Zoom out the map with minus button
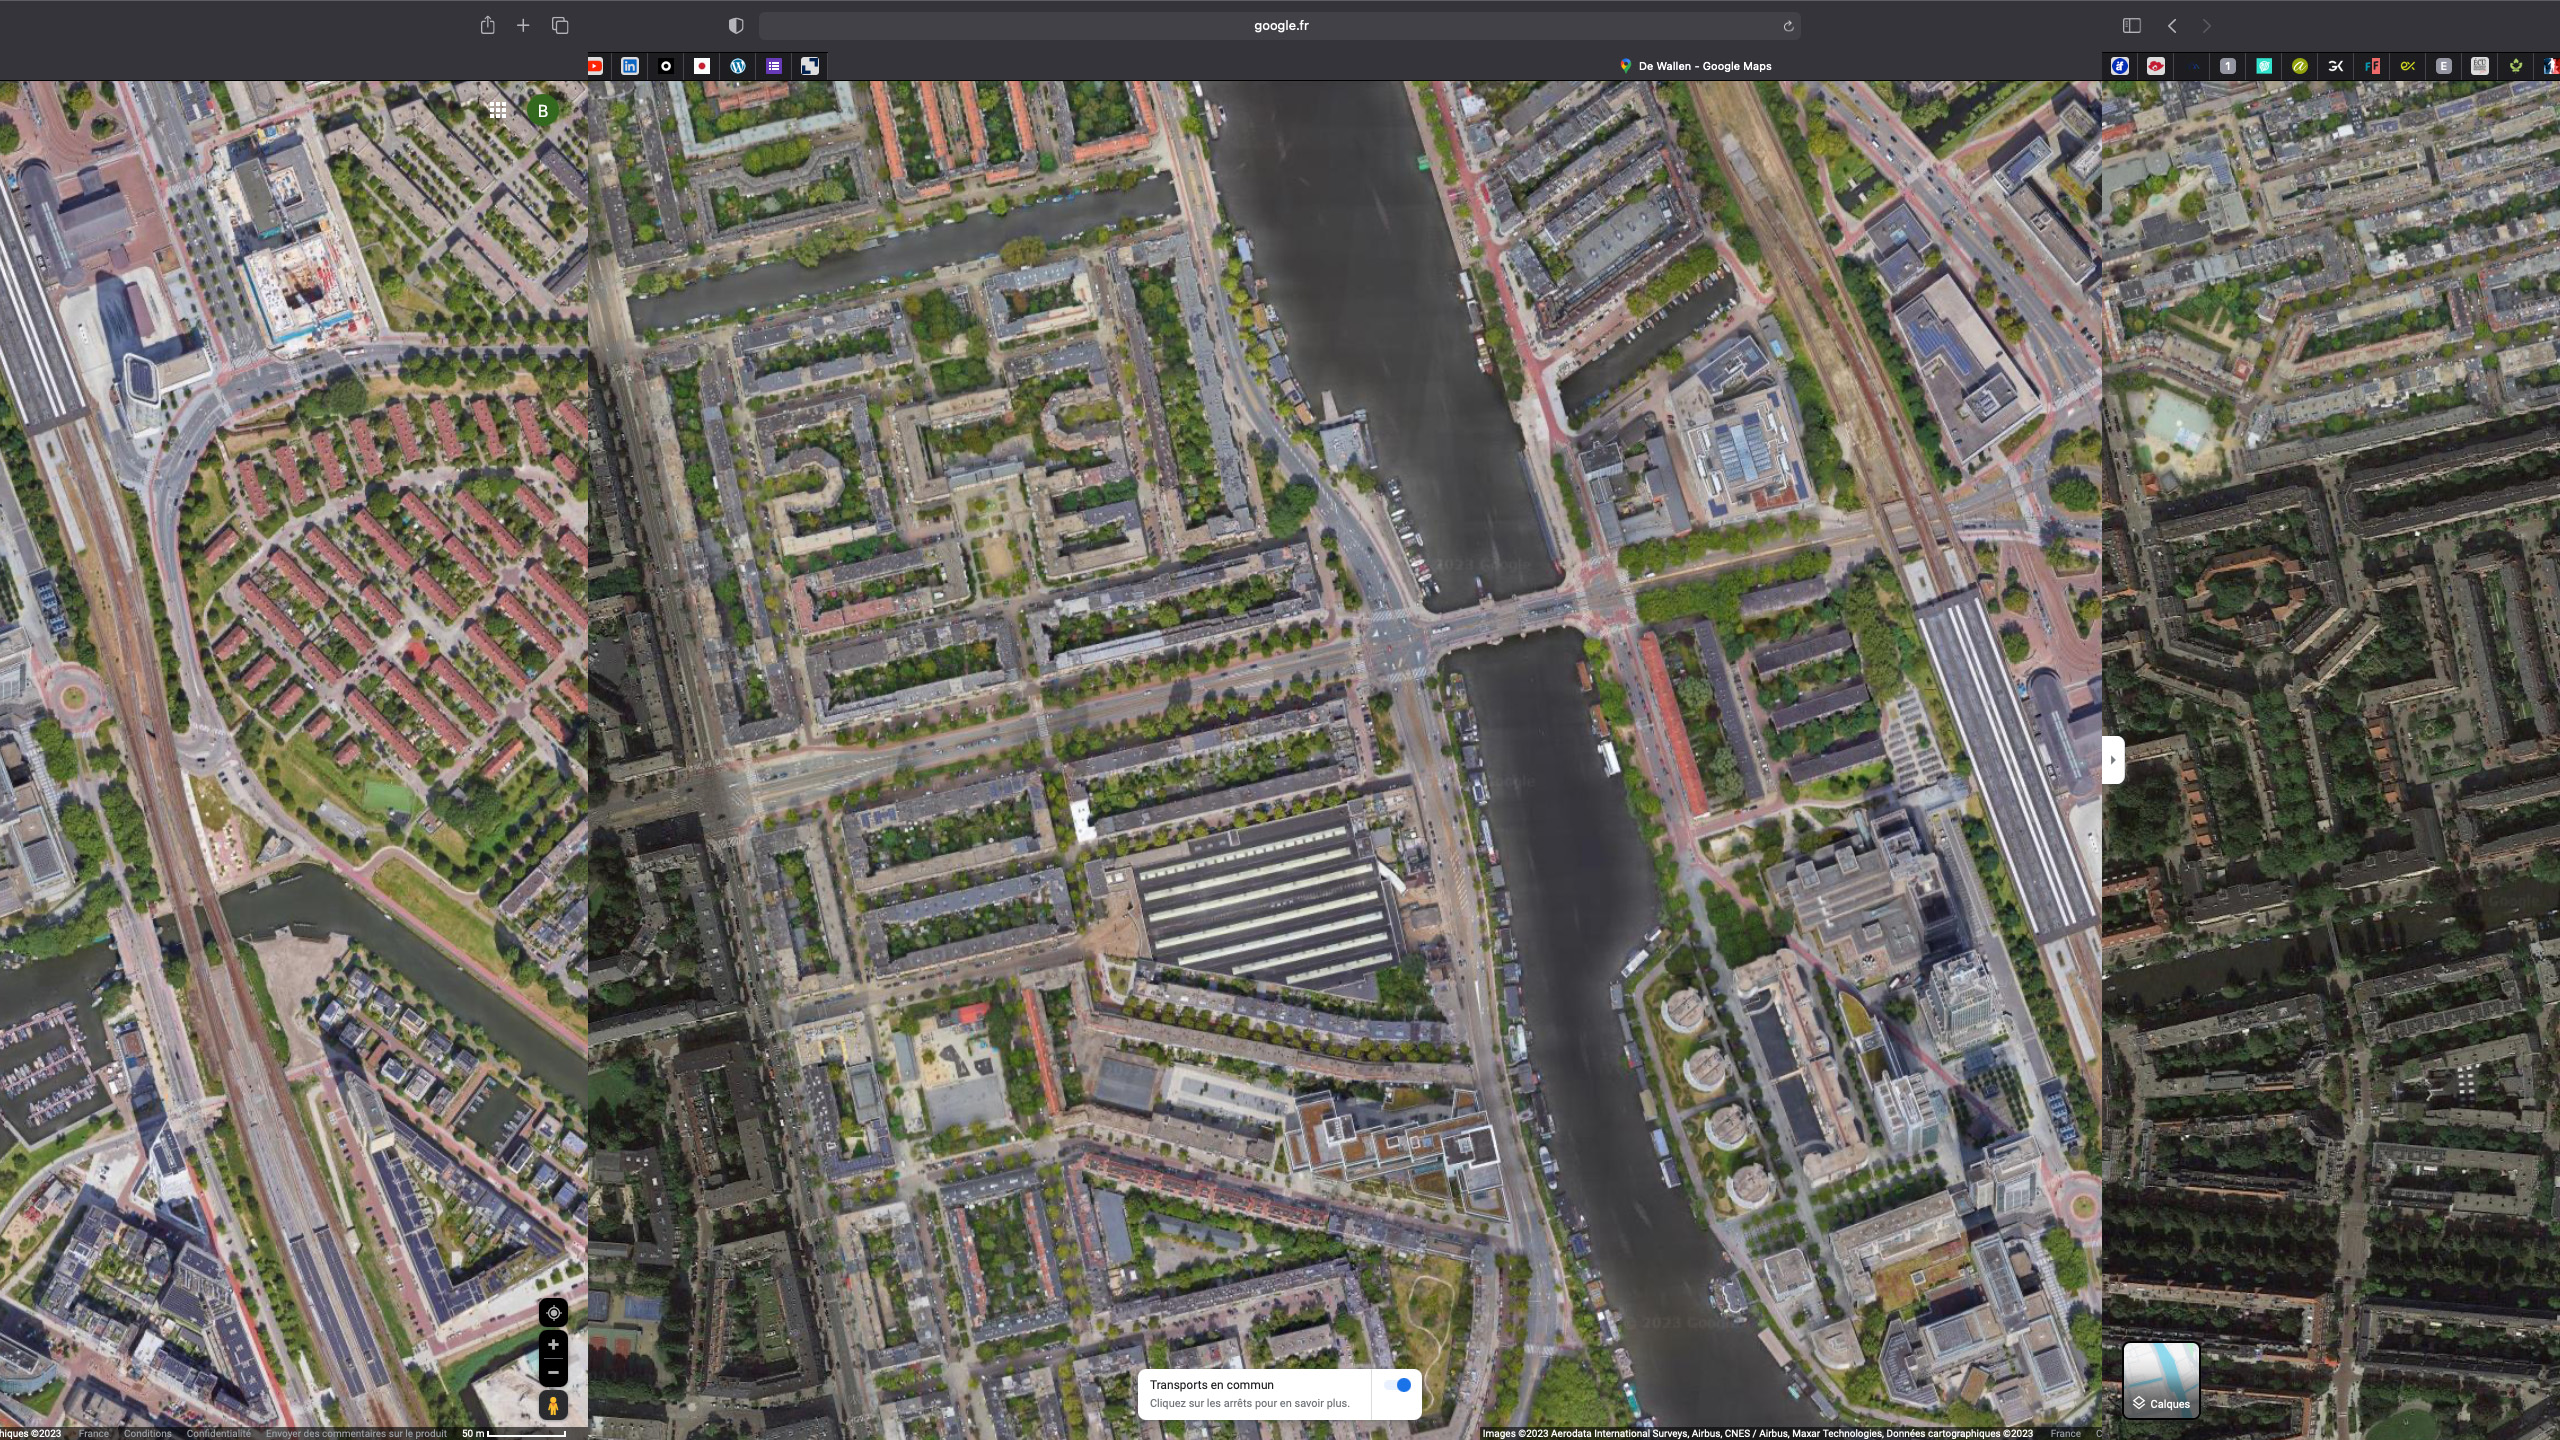This screenshot has width=2560, height=1440. 553,1372
